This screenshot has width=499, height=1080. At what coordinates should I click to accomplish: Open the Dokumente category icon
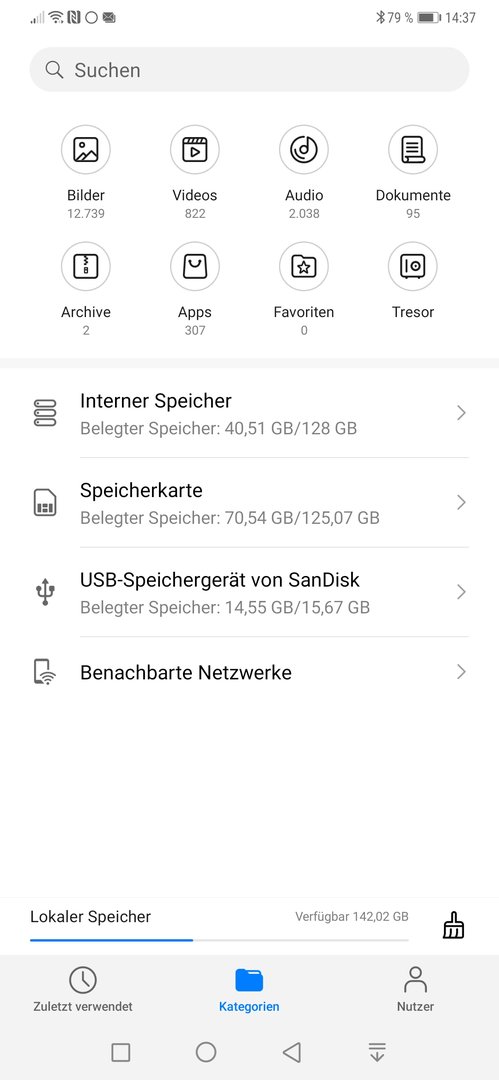click(413, 149)
